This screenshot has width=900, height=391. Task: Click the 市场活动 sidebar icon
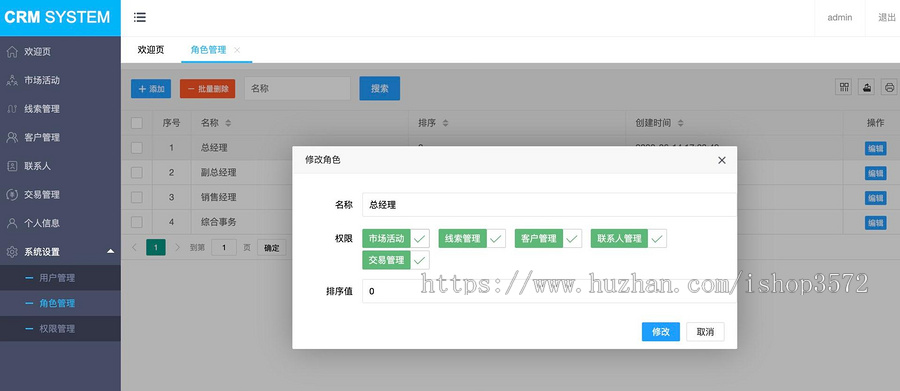(11, 80)
